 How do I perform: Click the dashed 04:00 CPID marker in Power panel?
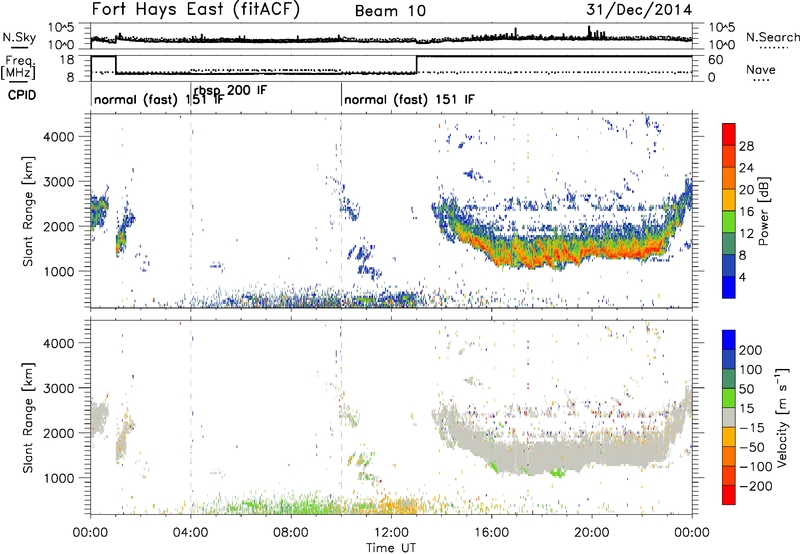191,211
